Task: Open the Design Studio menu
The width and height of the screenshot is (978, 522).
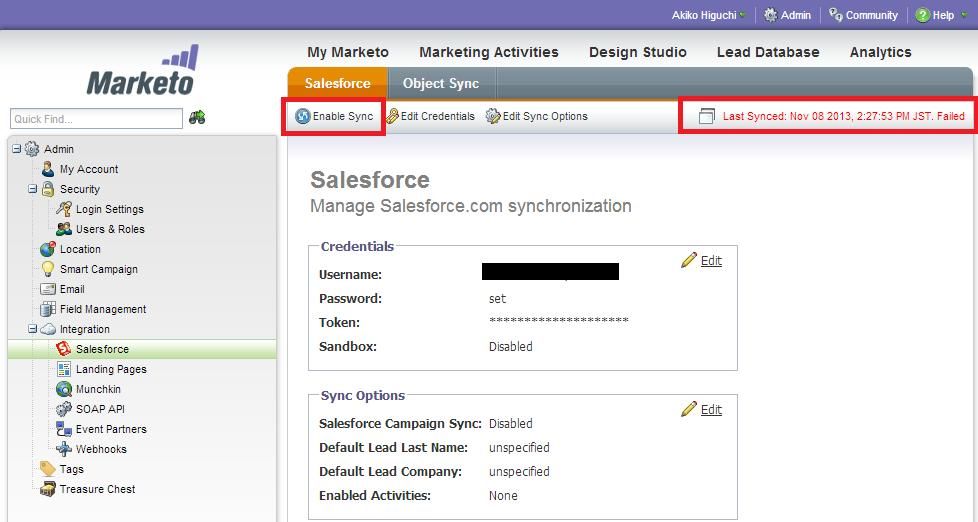Action: point(637,52)
